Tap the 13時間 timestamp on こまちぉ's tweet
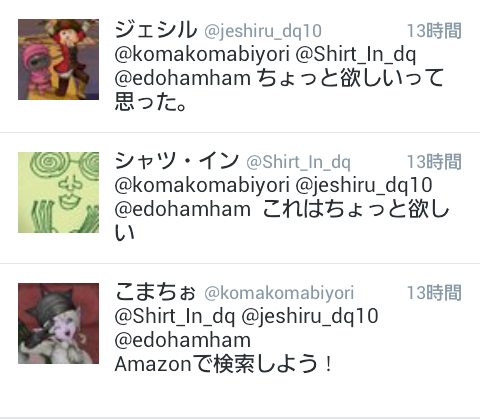This screenshot has width=480, height=419. [434, 293]
